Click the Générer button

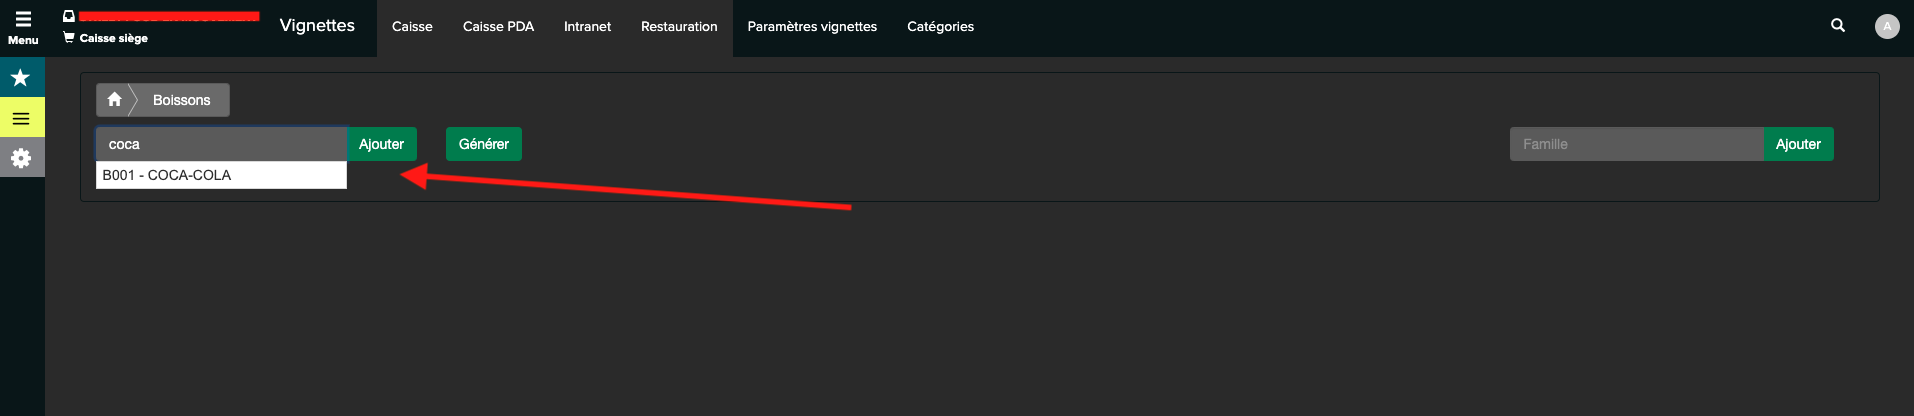click(x=484, y=144)
